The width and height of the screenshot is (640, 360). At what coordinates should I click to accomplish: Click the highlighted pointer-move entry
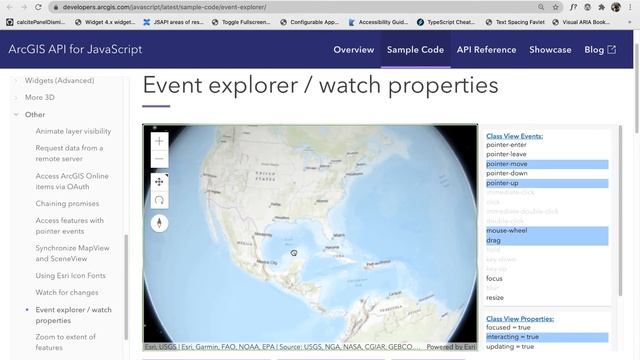coord(547,164)
